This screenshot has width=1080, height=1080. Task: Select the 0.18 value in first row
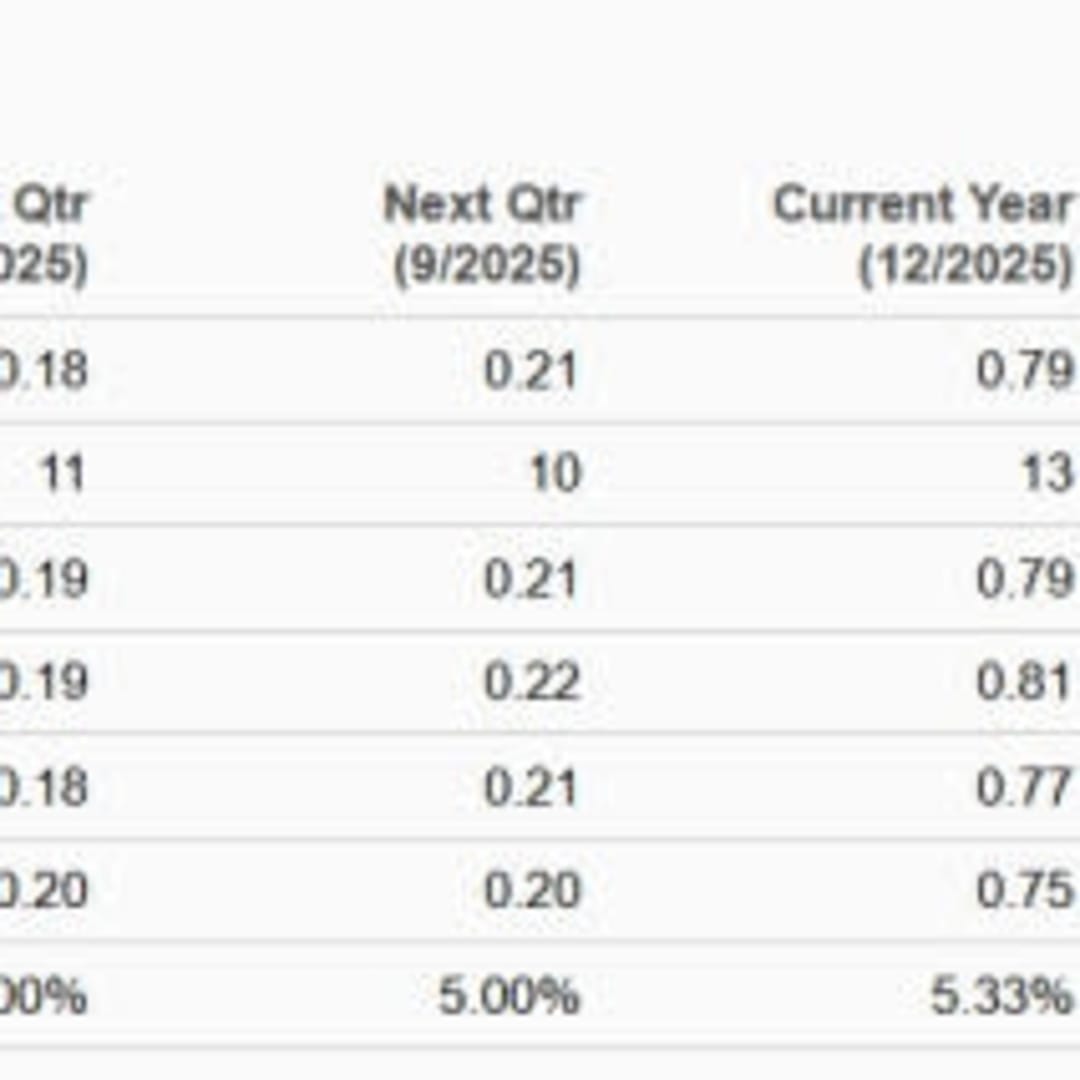[x=43, y=371]
